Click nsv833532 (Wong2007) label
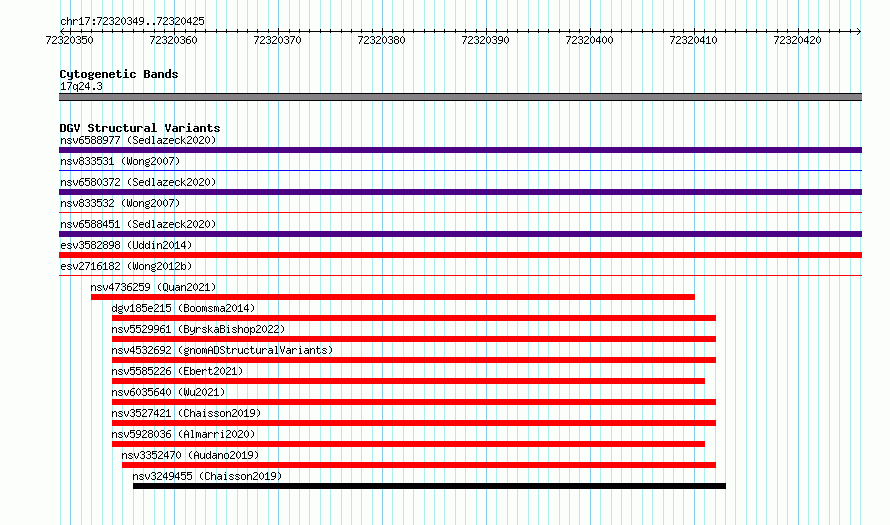The height and width of the screenshot is (525, 890). [x=120, y=203]
